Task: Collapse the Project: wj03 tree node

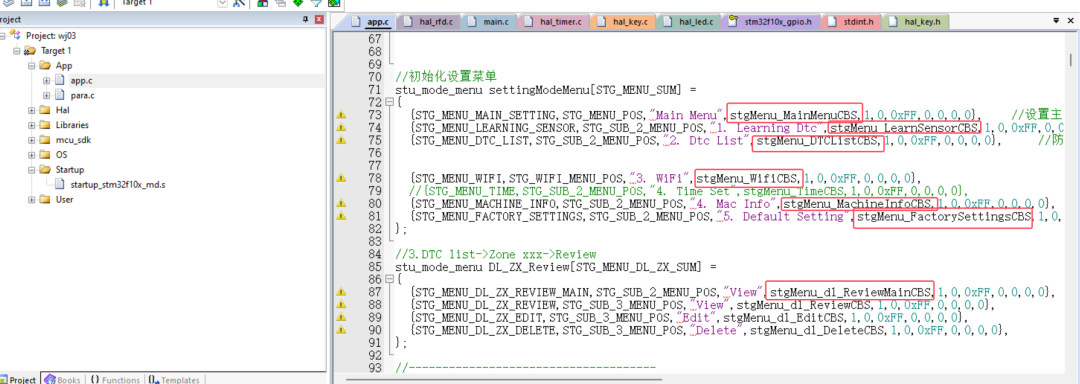Action: click(3, 35)
